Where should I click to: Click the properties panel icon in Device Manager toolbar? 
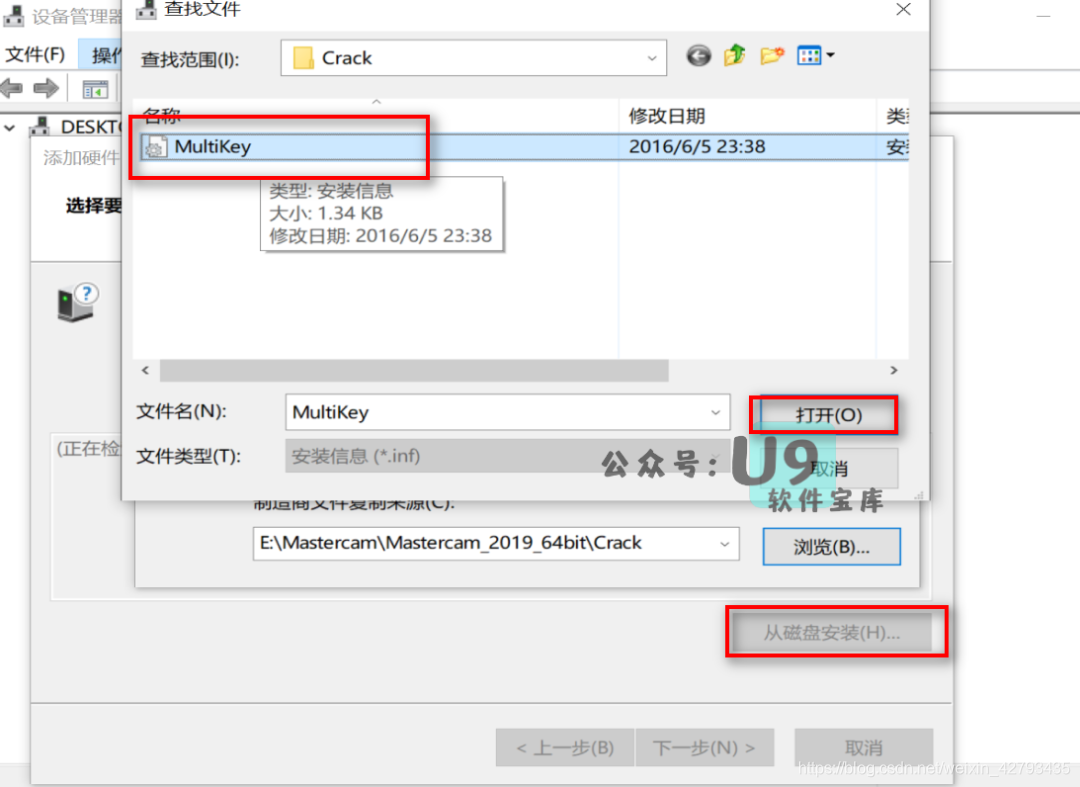point(96,89)
